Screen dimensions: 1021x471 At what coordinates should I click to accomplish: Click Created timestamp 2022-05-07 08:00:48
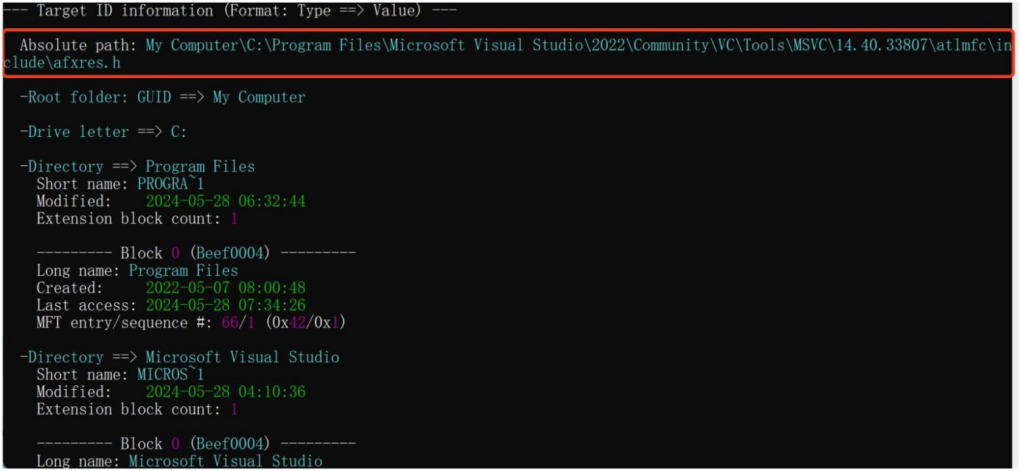[x=225, y=288]
